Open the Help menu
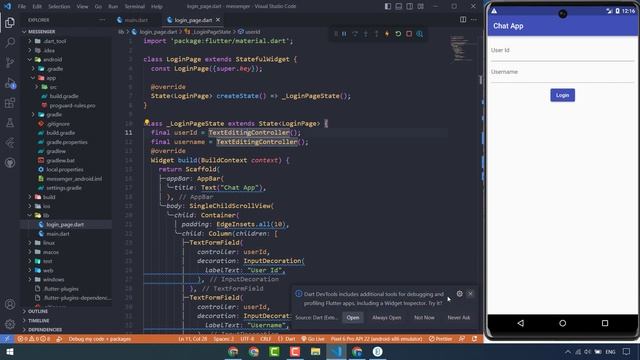This screenshot has height=360, width=640. pos(157,7)
